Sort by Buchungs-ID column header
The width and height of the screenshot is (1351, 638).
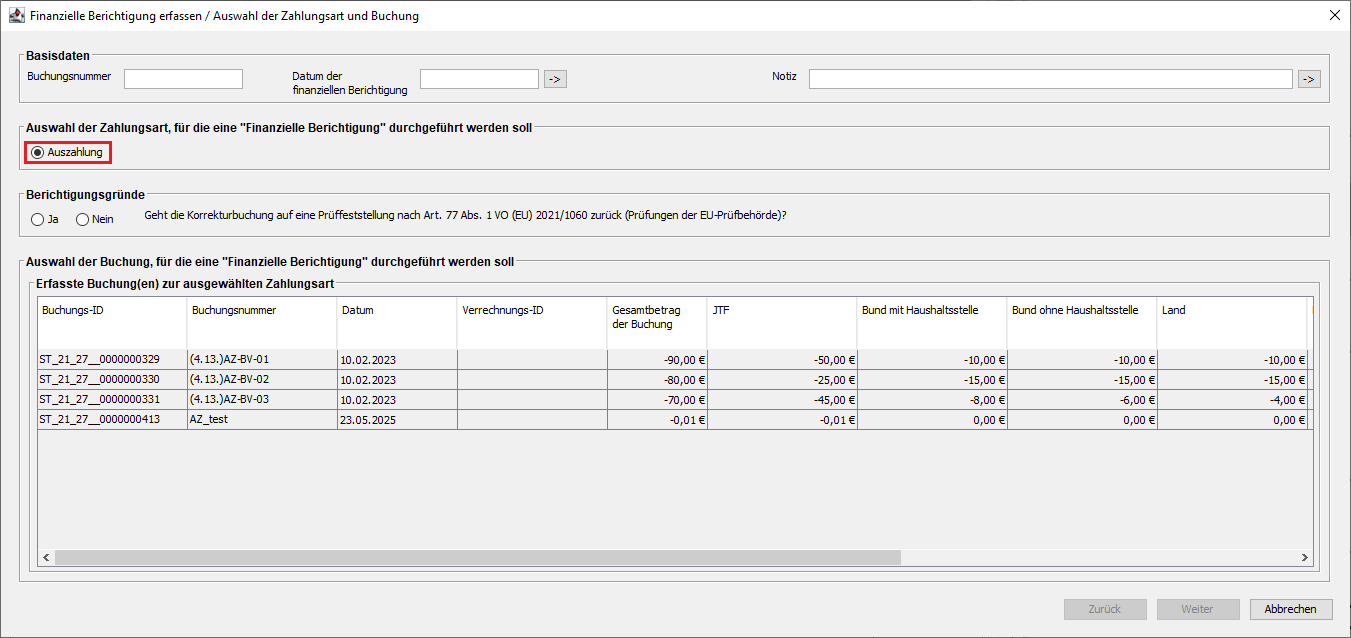(112, 311)
